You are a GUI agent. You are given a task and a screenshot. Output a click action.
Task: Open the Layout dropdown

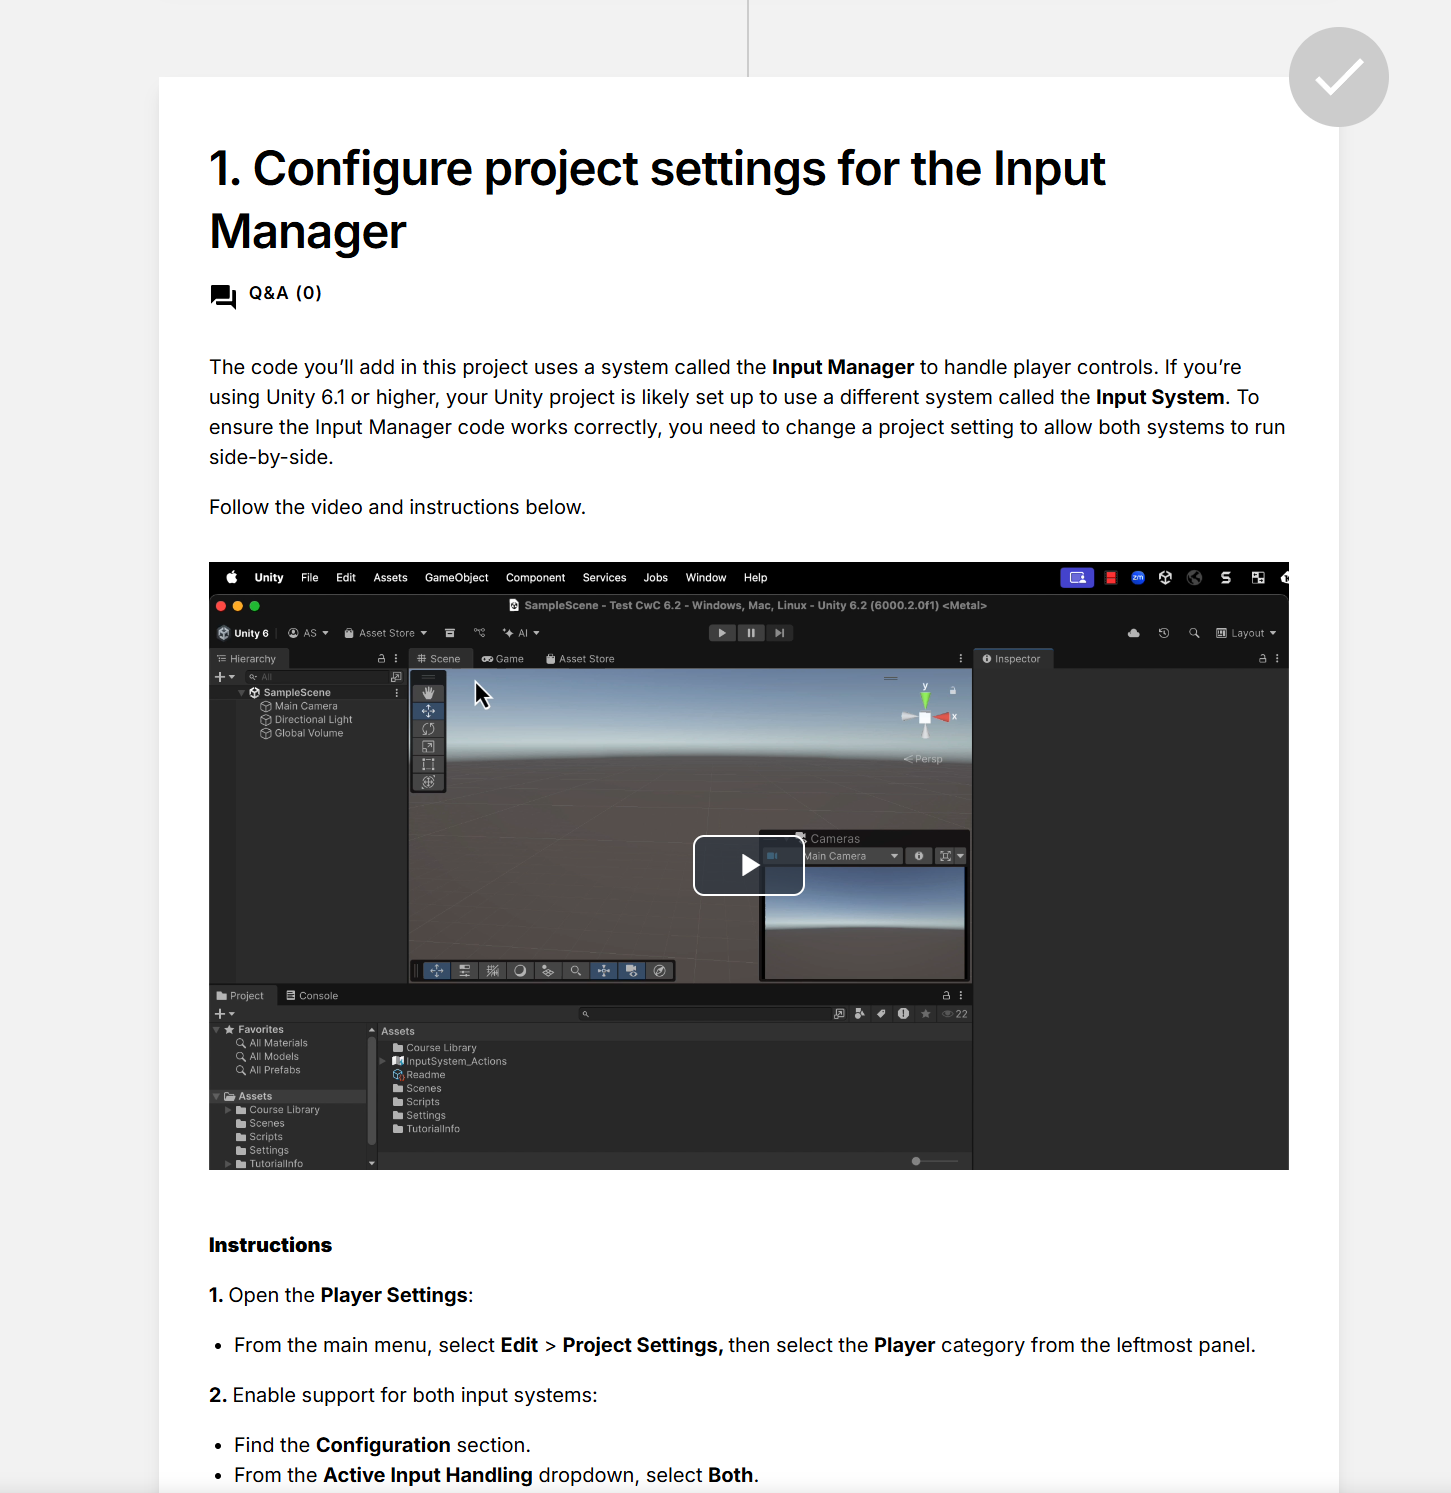coord(1246,633)
